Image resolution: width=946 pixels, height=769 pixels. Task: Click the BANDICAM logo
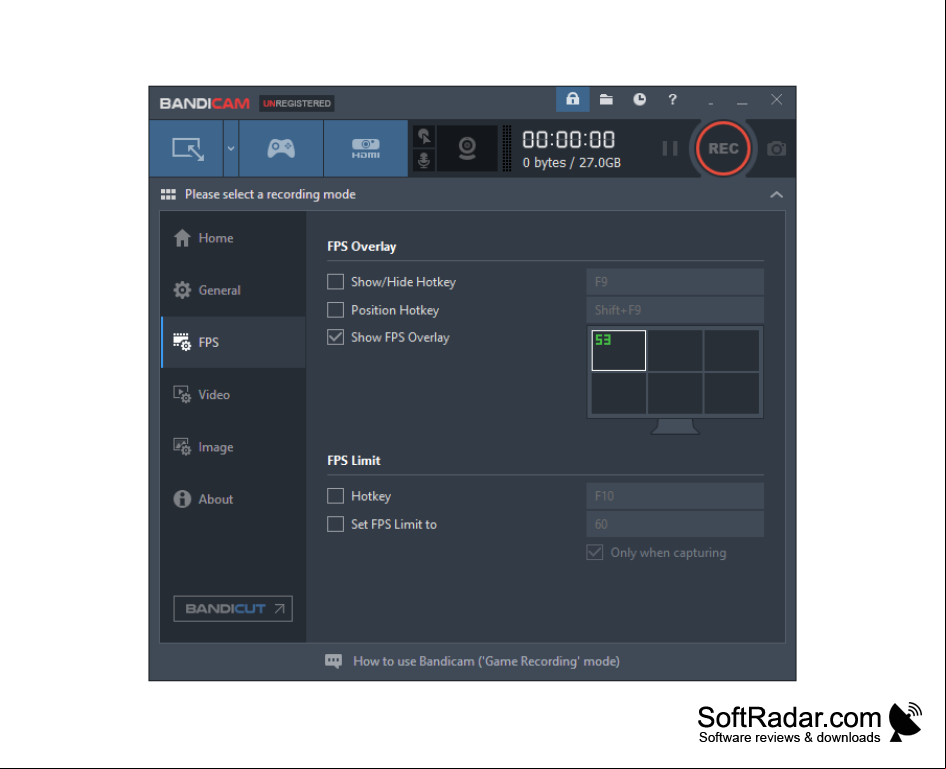pos(205,103)
